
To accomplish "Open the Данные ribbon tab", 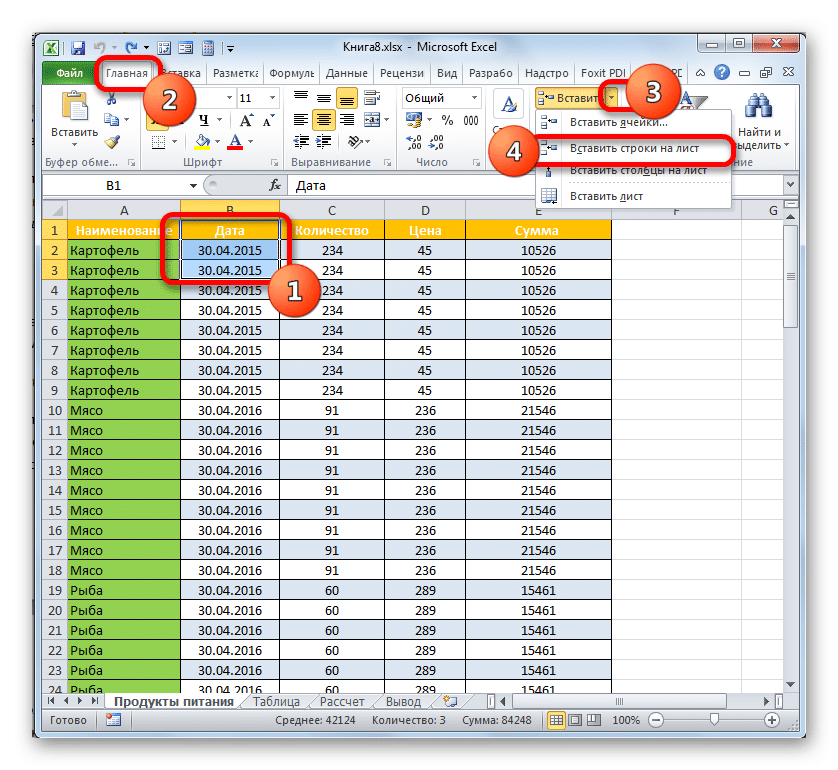I will point(346,73).
